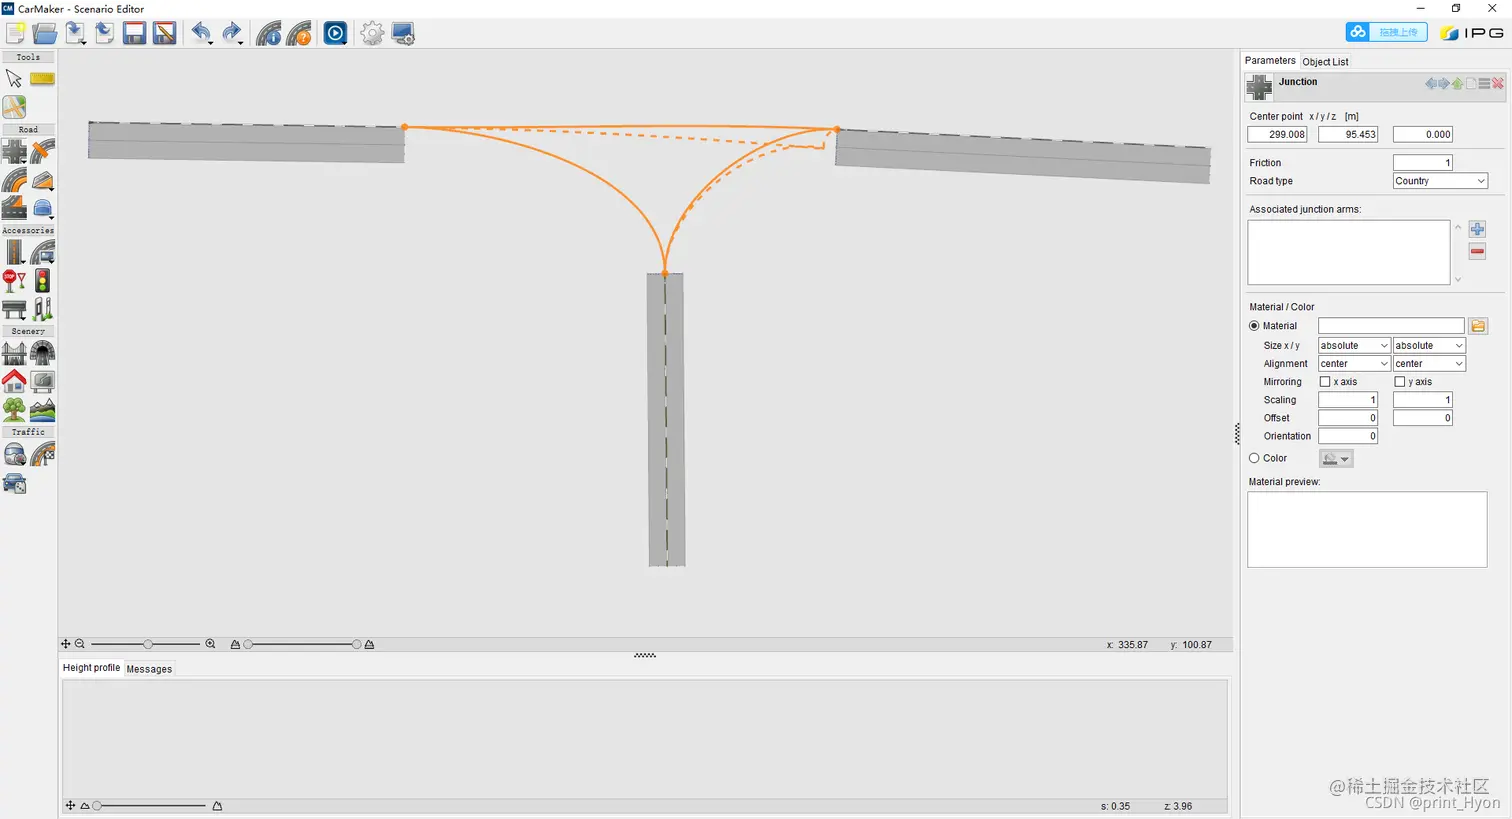The image size is (1512, 819).
Task: Select the road marking accessory tool
Action: [14, 252]
